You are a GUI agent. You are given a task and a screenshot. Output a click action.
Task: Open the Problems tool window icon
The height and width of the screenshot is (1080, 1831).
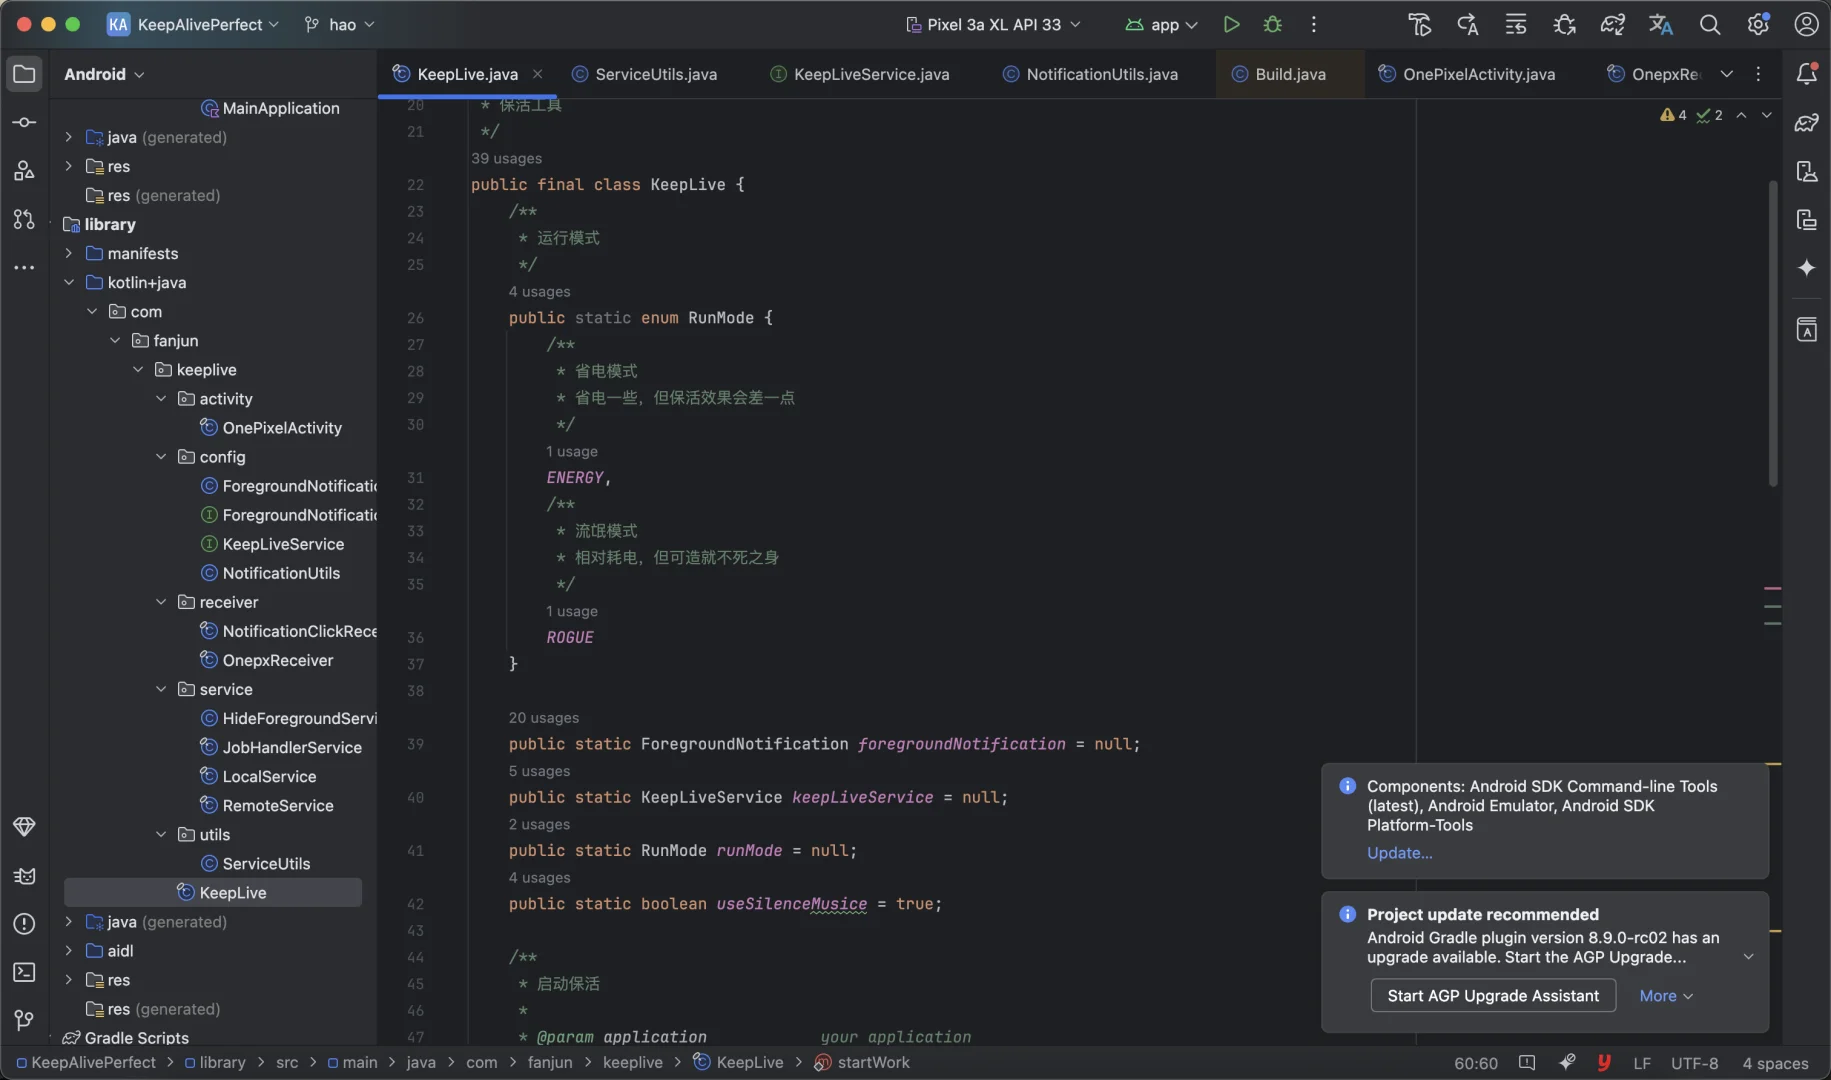24,924
